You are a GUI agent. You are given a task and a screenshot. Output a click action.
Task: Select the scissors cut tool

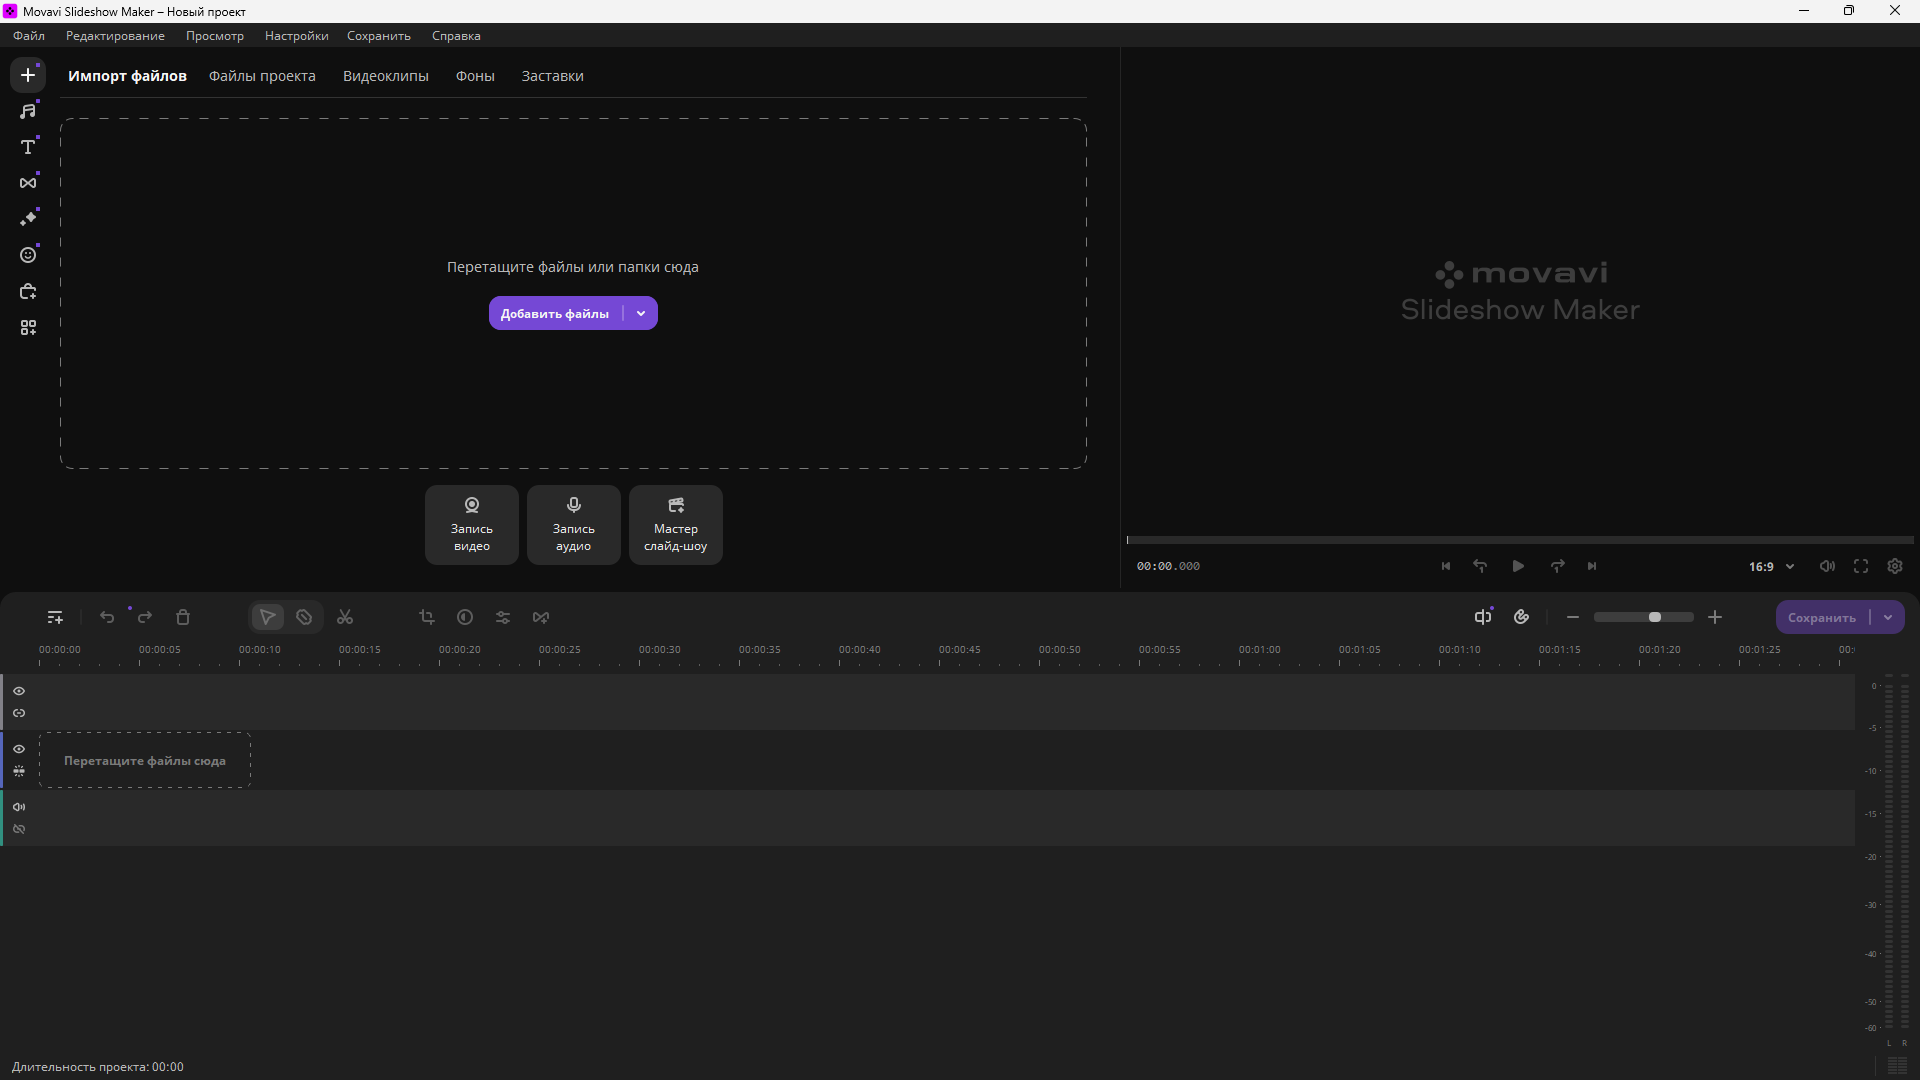345,617
